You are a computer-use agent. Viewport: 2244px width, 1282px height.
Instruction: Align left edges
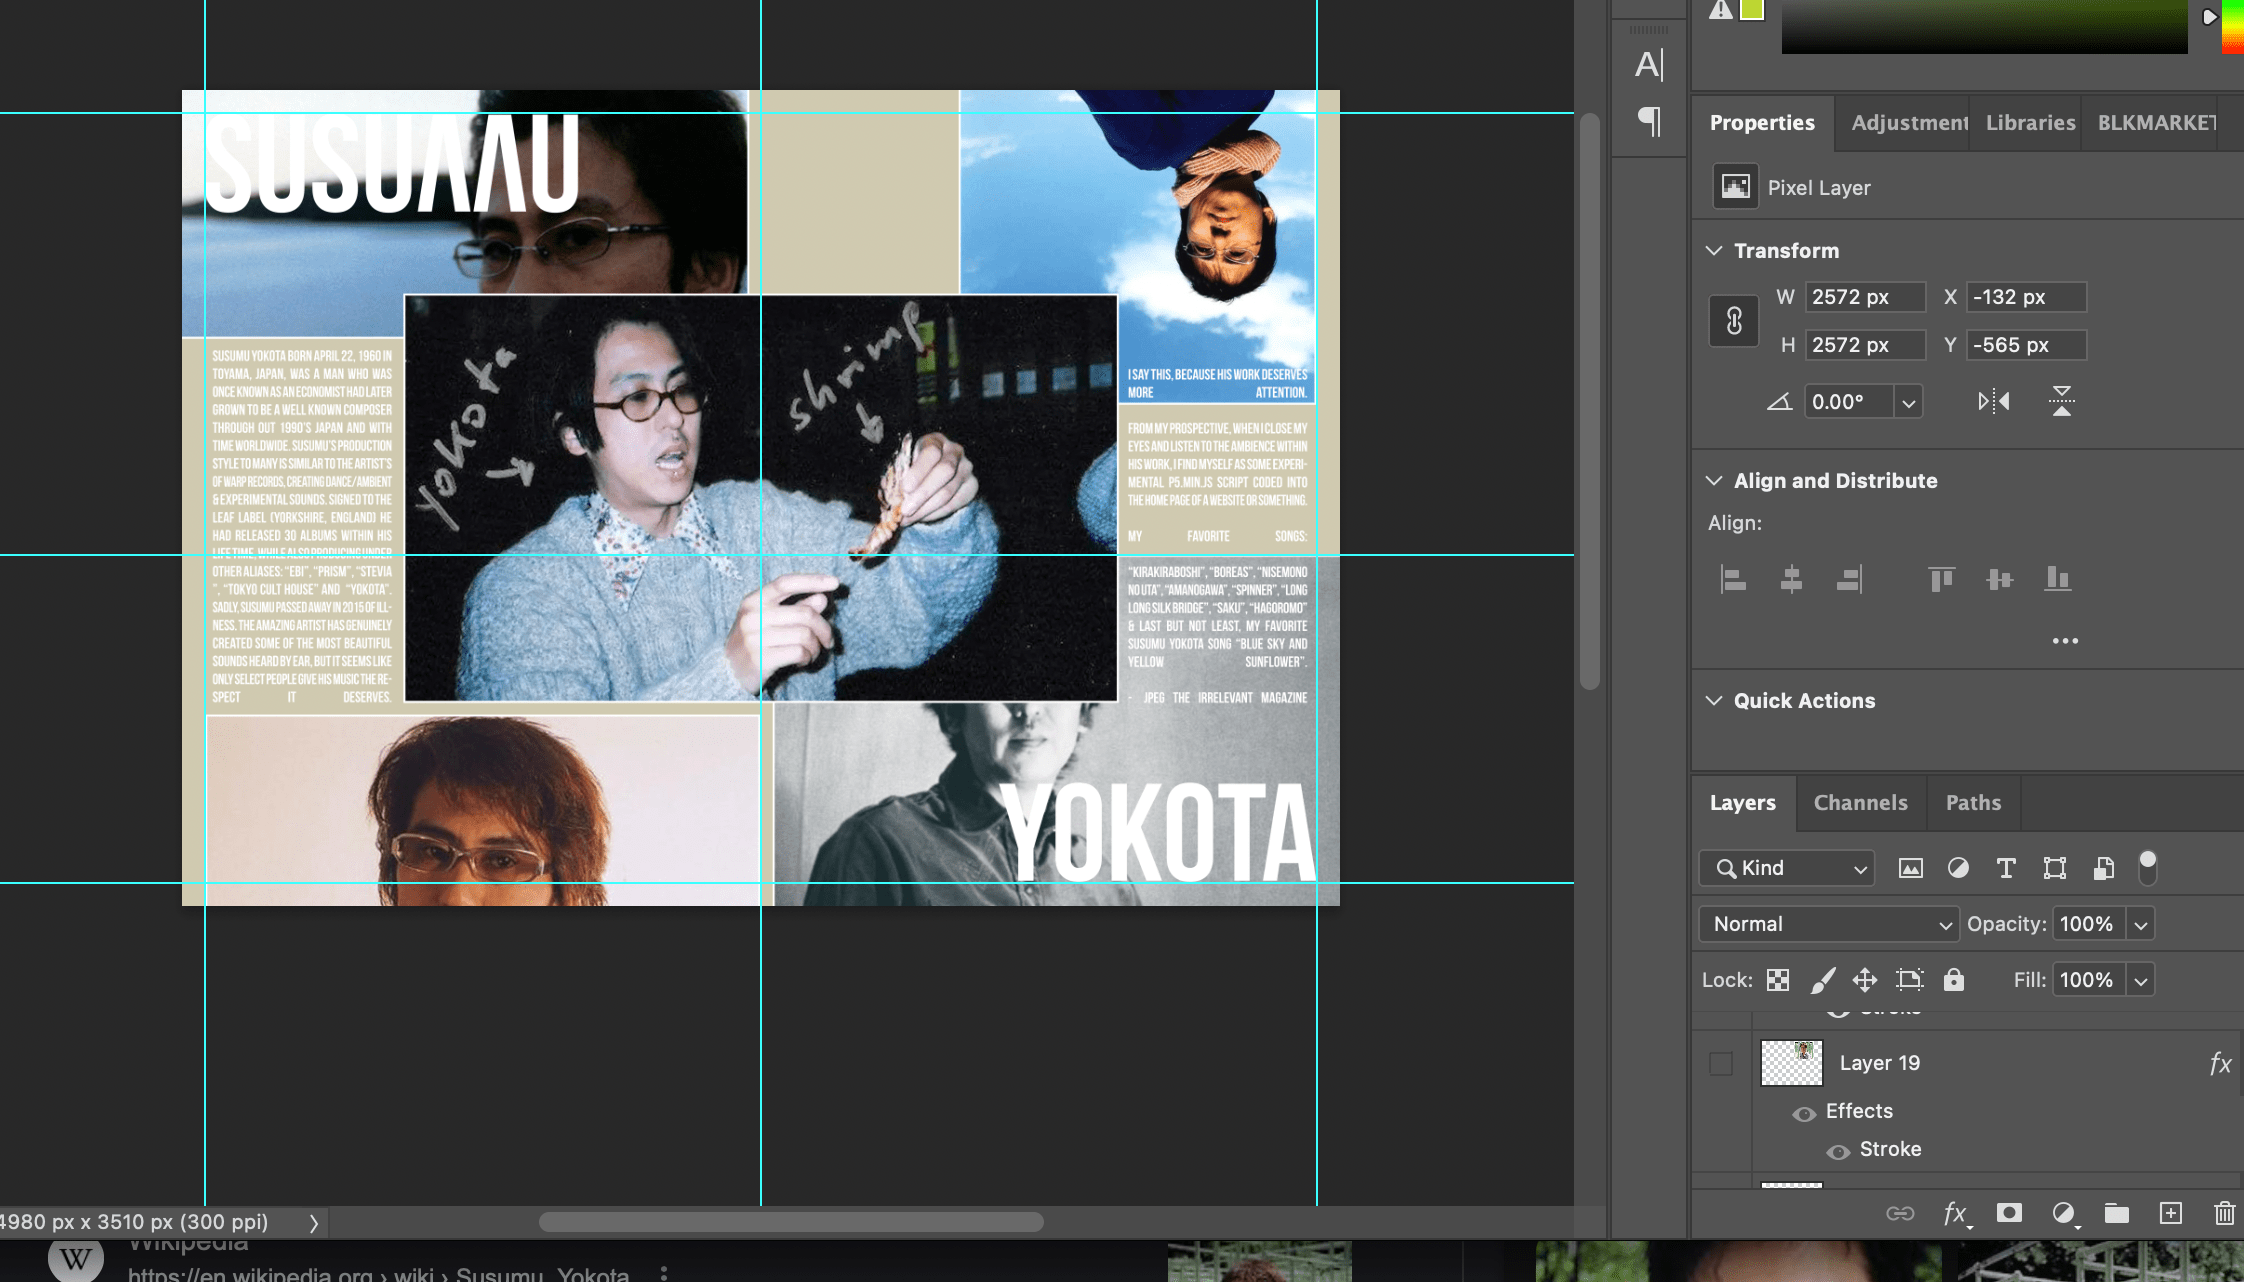pos(1733,579)
